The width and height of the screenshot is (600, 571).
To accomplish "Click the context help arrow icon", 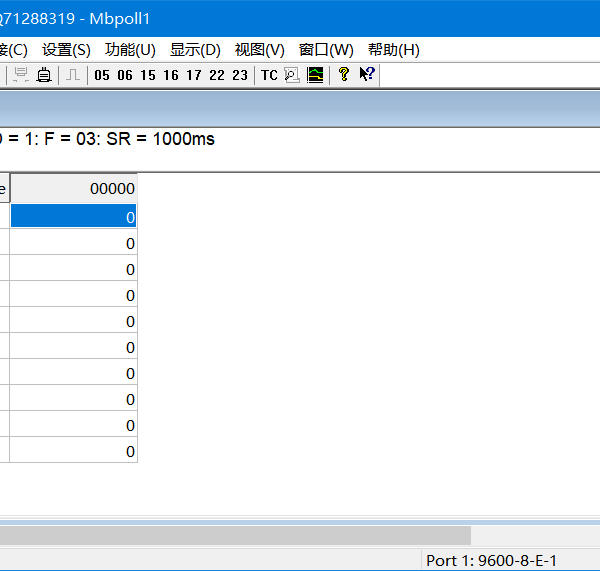I will click(366, 75).
